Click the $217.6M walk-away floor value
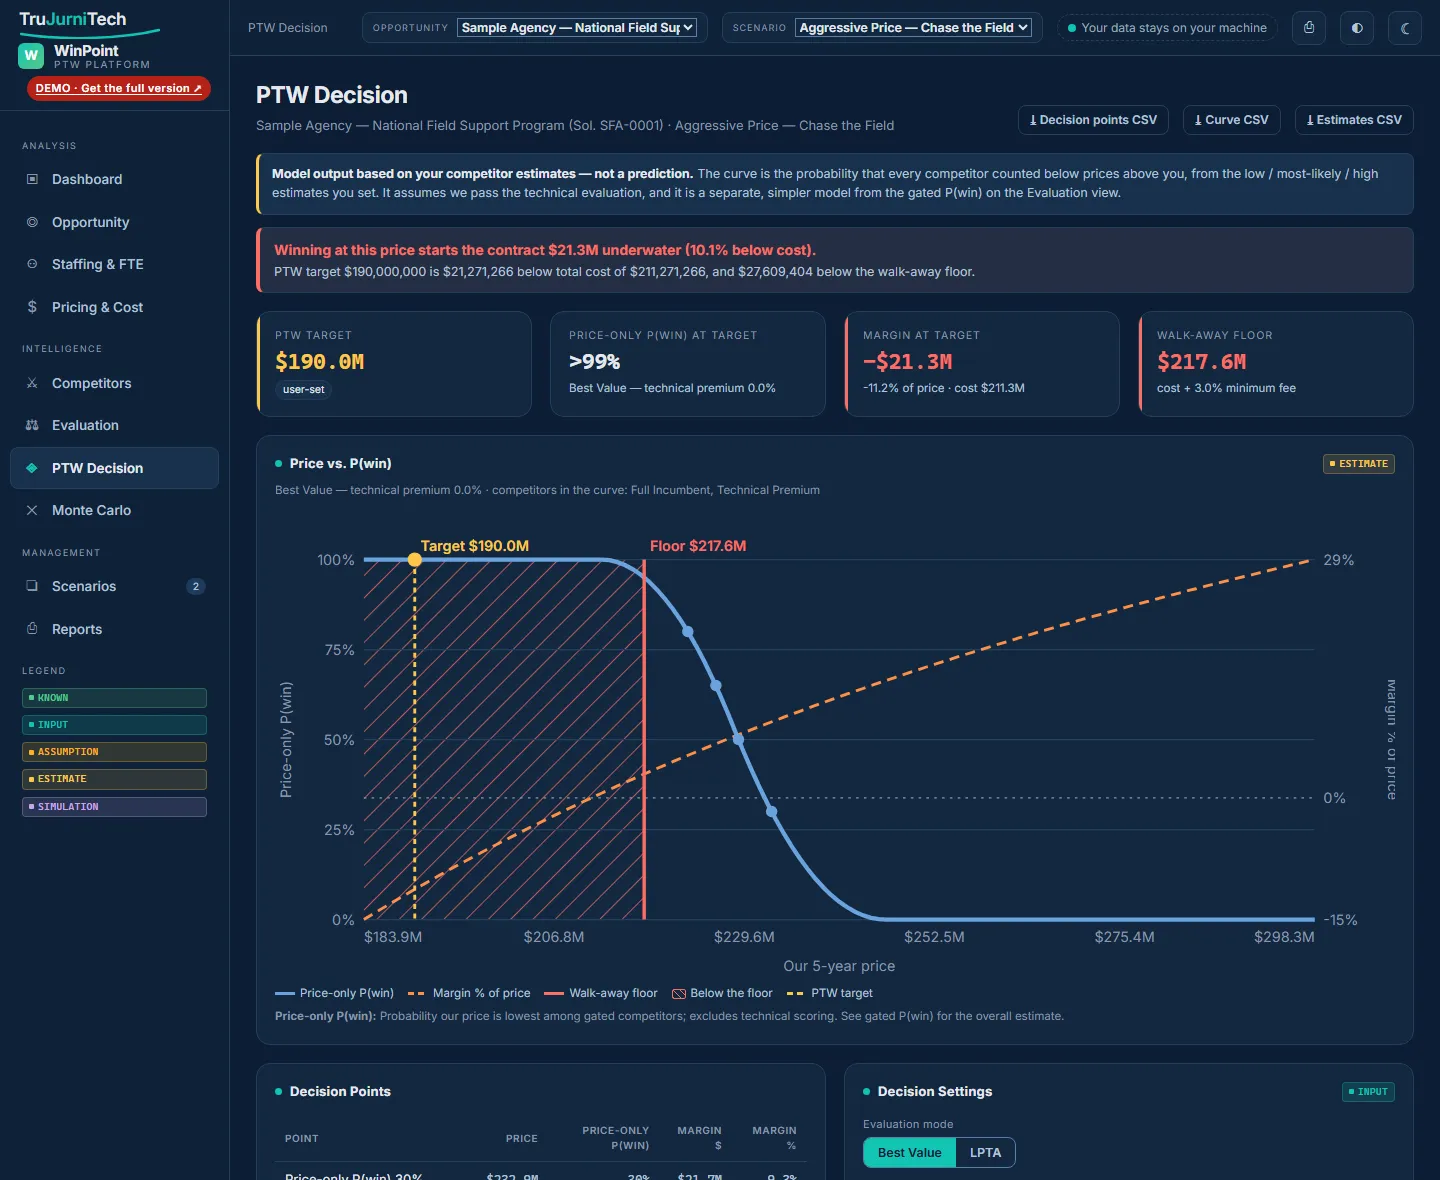 [x=1202, y=362]
